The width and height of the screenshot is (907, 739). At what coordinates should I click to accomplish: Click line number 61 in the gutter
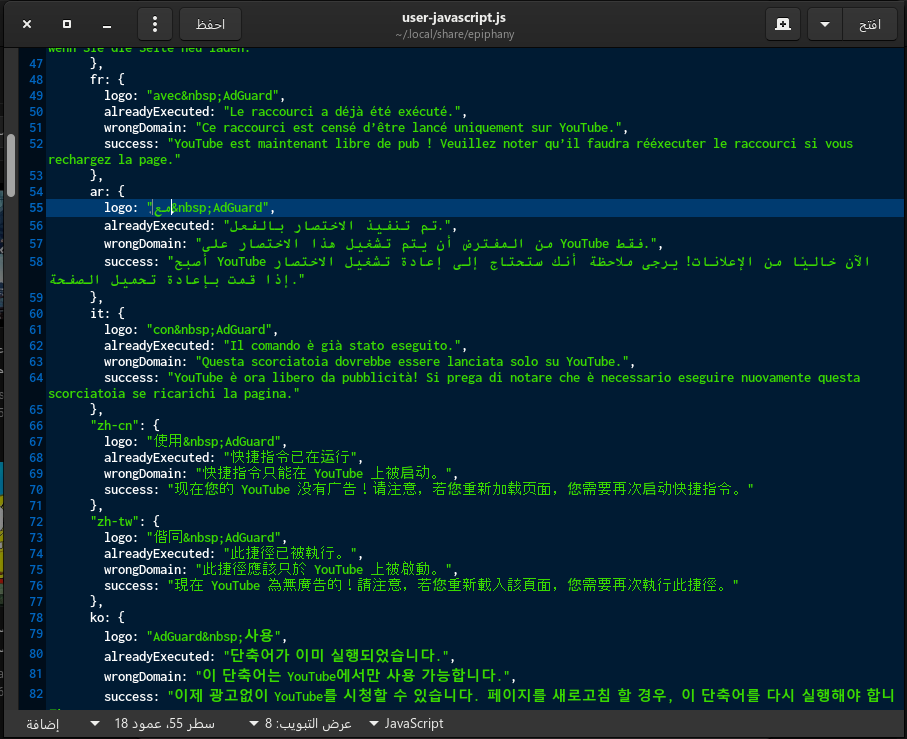click(x=36, y=329)
